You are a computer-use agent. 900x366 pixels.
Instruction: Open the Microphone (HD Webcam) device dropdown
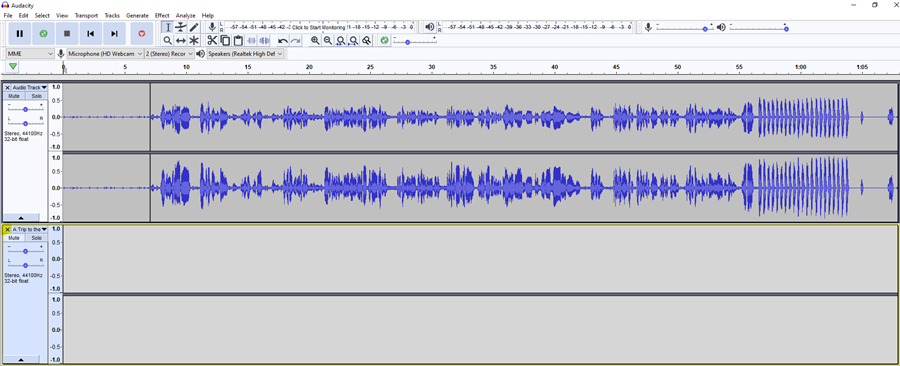105,53
